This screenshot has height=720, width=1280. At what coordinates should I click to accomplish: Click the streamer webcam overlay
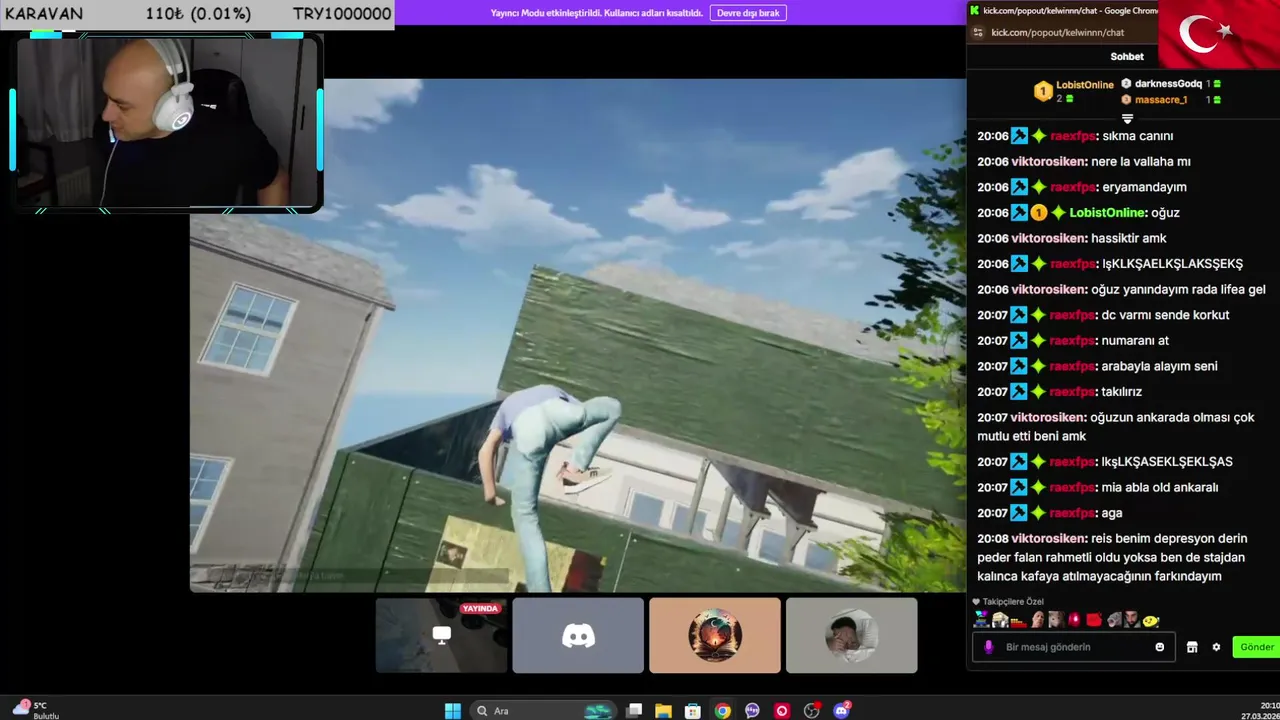click(167, 122)
